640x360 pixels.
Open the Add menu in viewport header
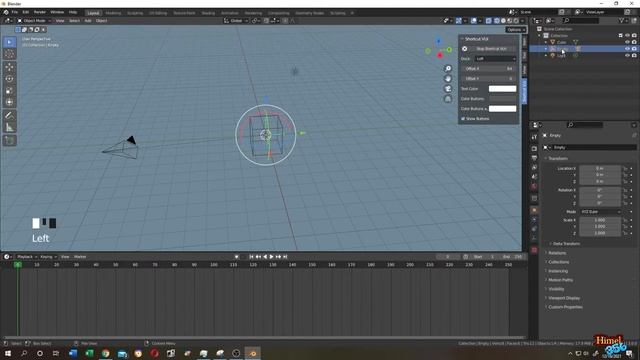coord(88,20)
